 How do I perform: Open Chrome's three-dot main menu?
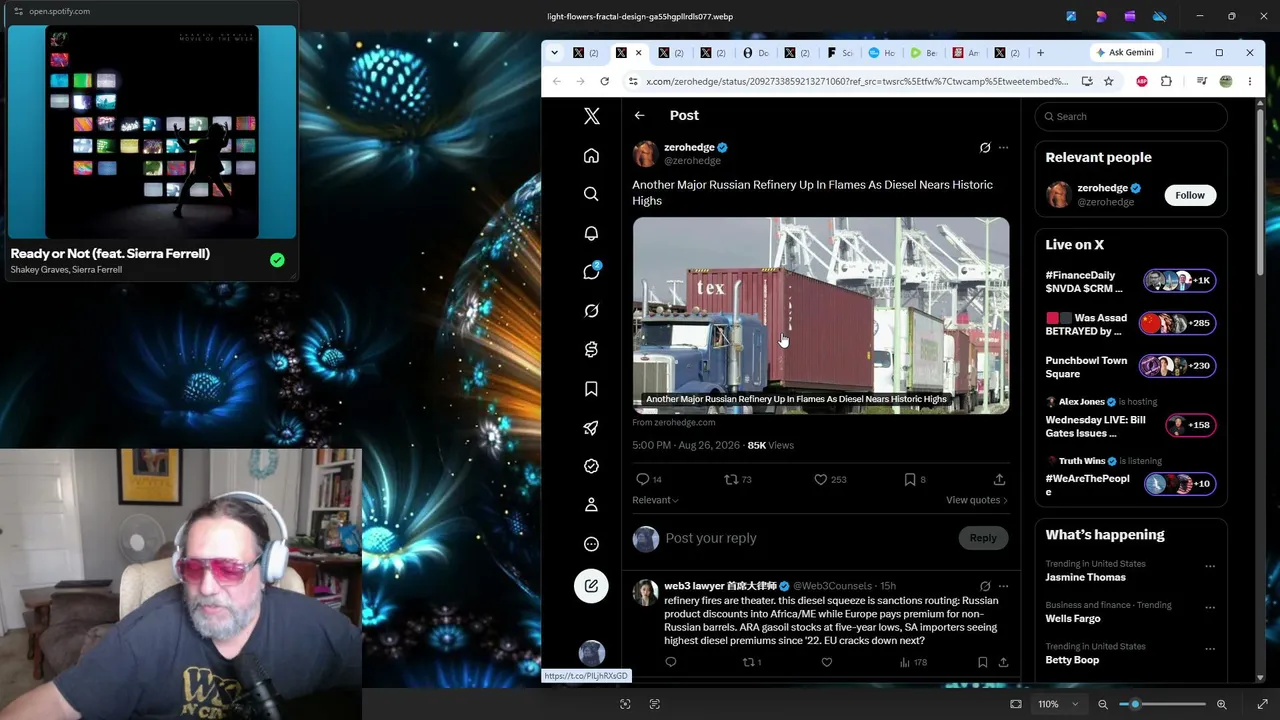(x=1249, y=81)
